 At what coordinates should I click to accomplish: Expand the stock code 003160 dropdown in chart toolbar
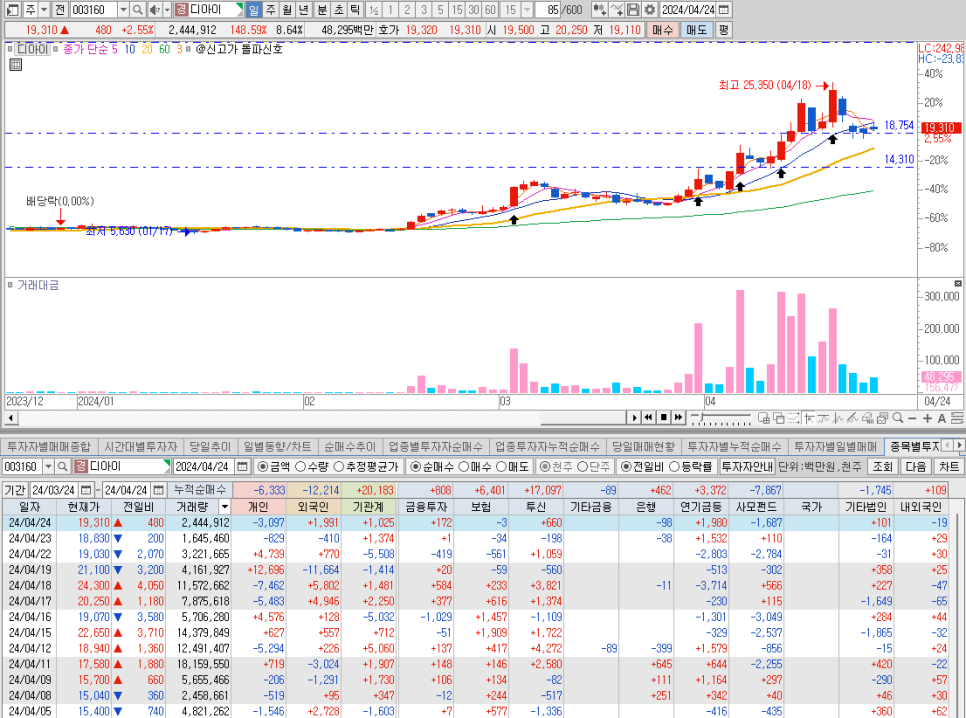123,10
